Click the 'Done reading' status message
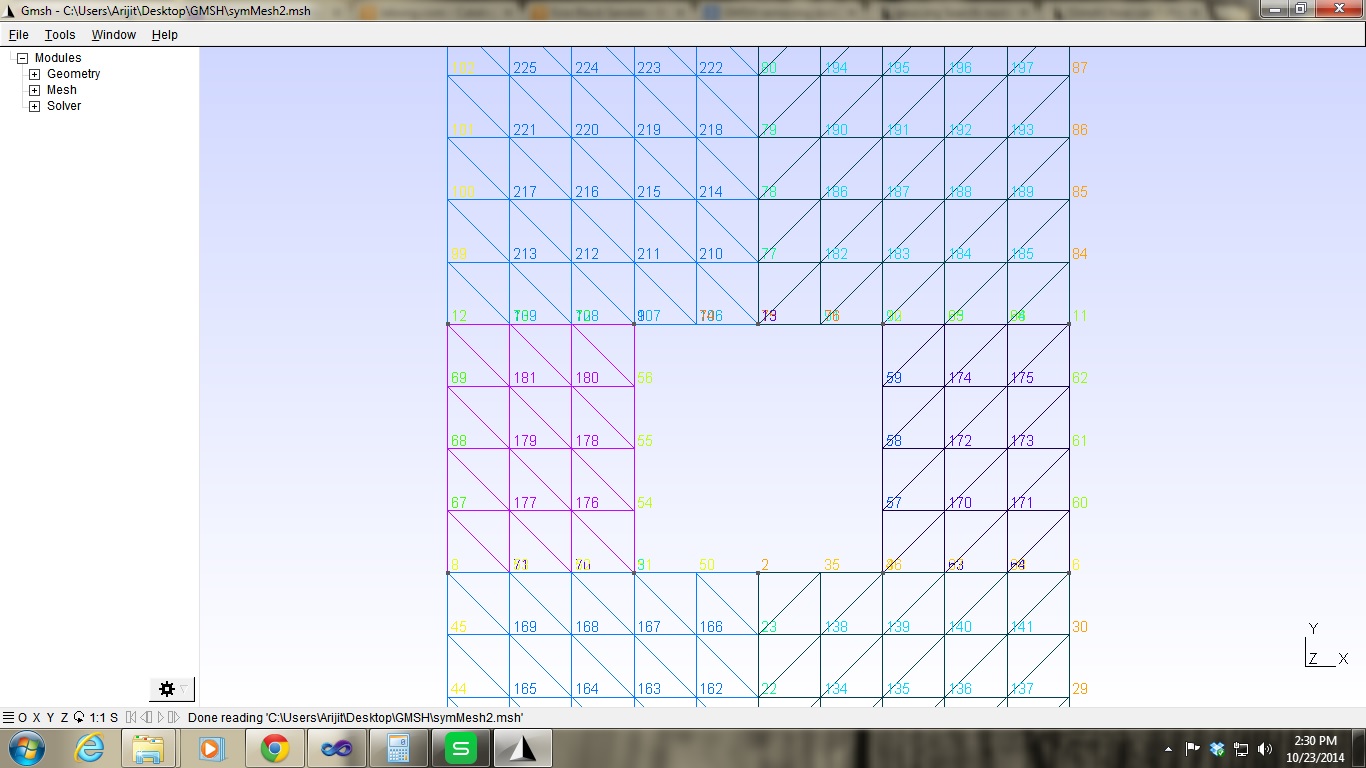The width and height of the screenshot is (1366, 768). [355, 717]
